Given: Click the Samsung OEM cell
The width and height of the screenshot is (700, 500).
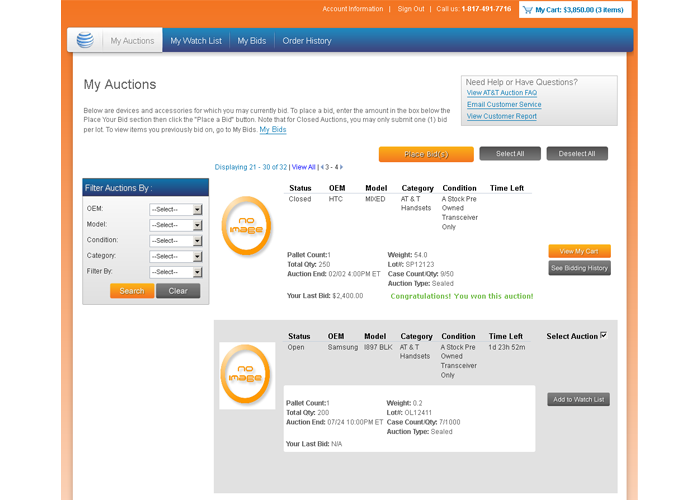Looking at the screenshot, I should 343,347.
